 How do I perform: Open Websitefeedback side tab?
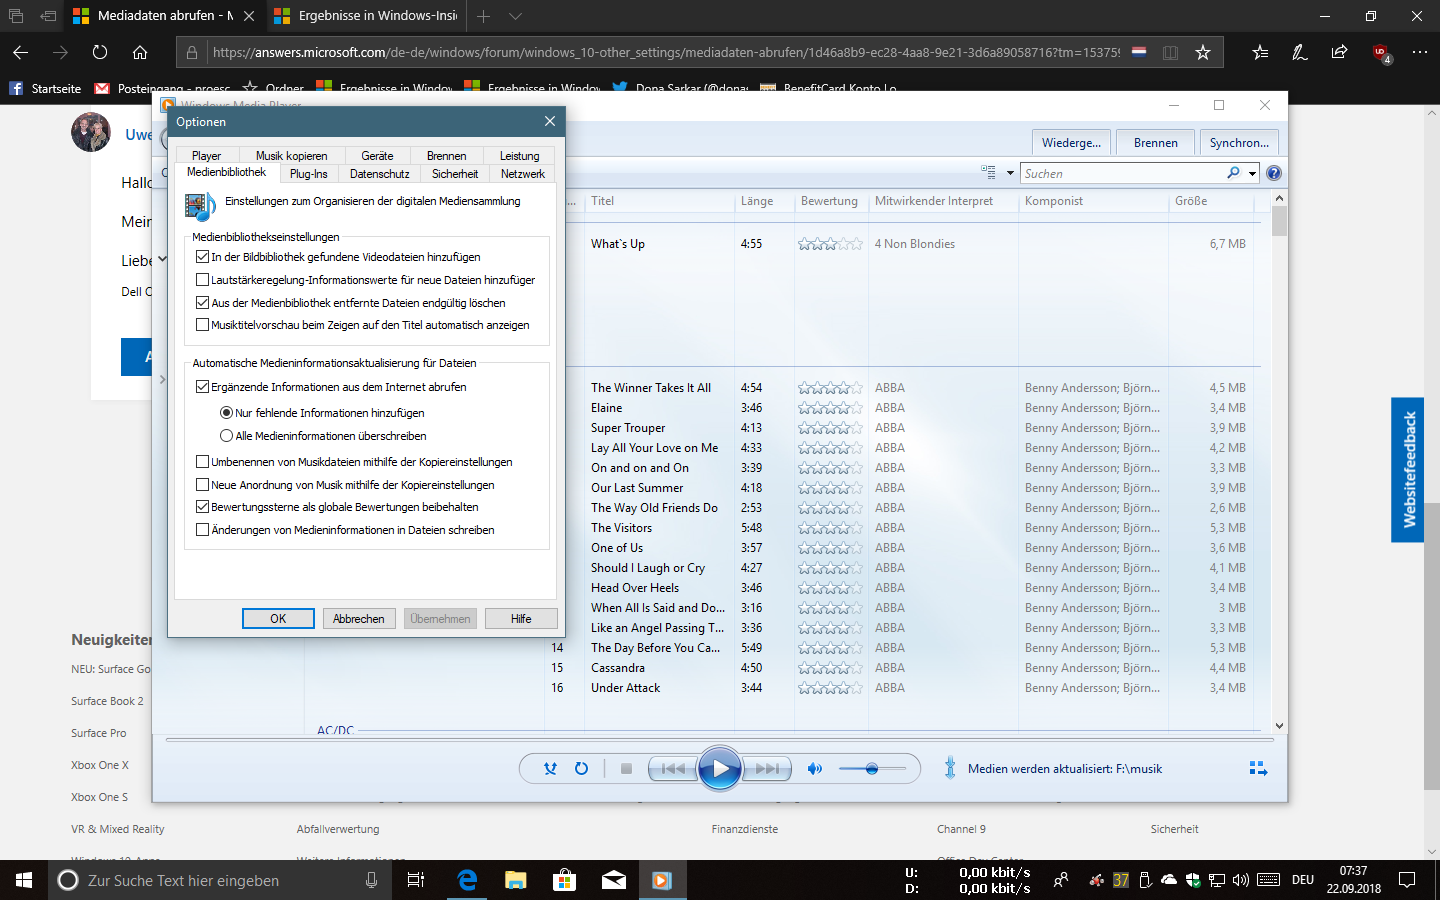coord(1408,470)
